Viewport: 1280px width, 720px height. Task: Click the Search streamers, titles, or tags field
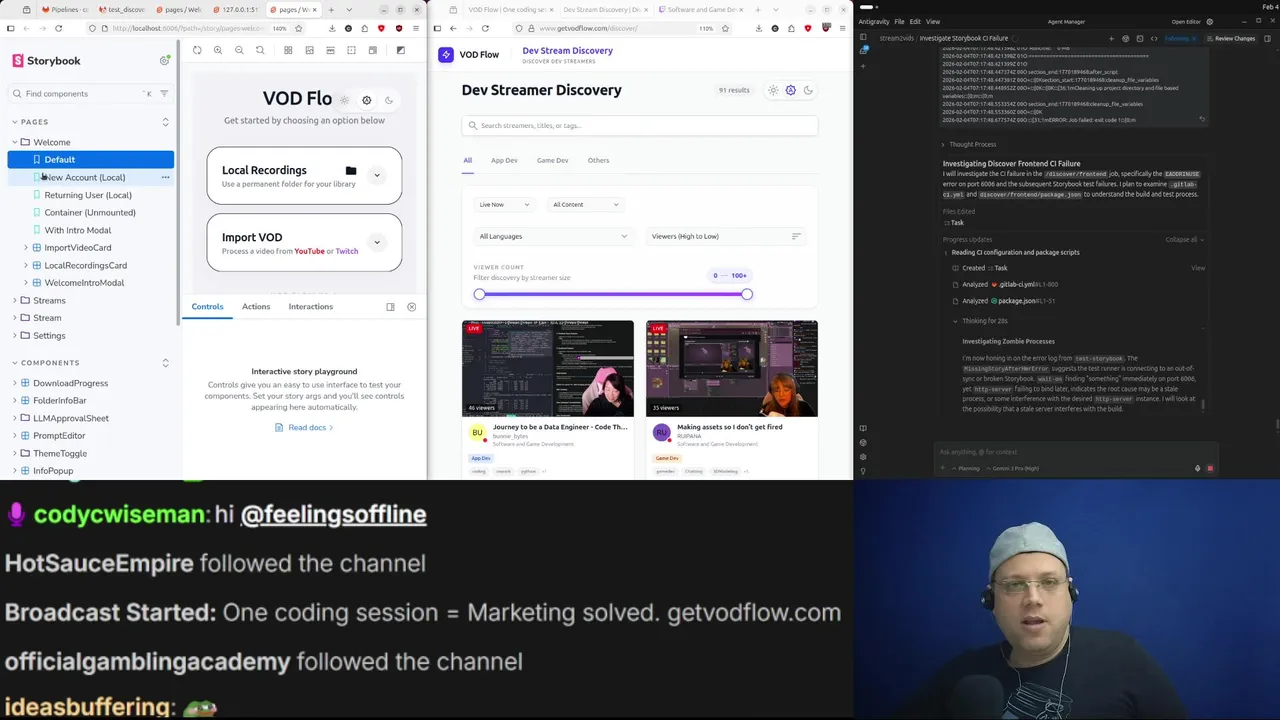pyautogui.click(x=640, y=126)
